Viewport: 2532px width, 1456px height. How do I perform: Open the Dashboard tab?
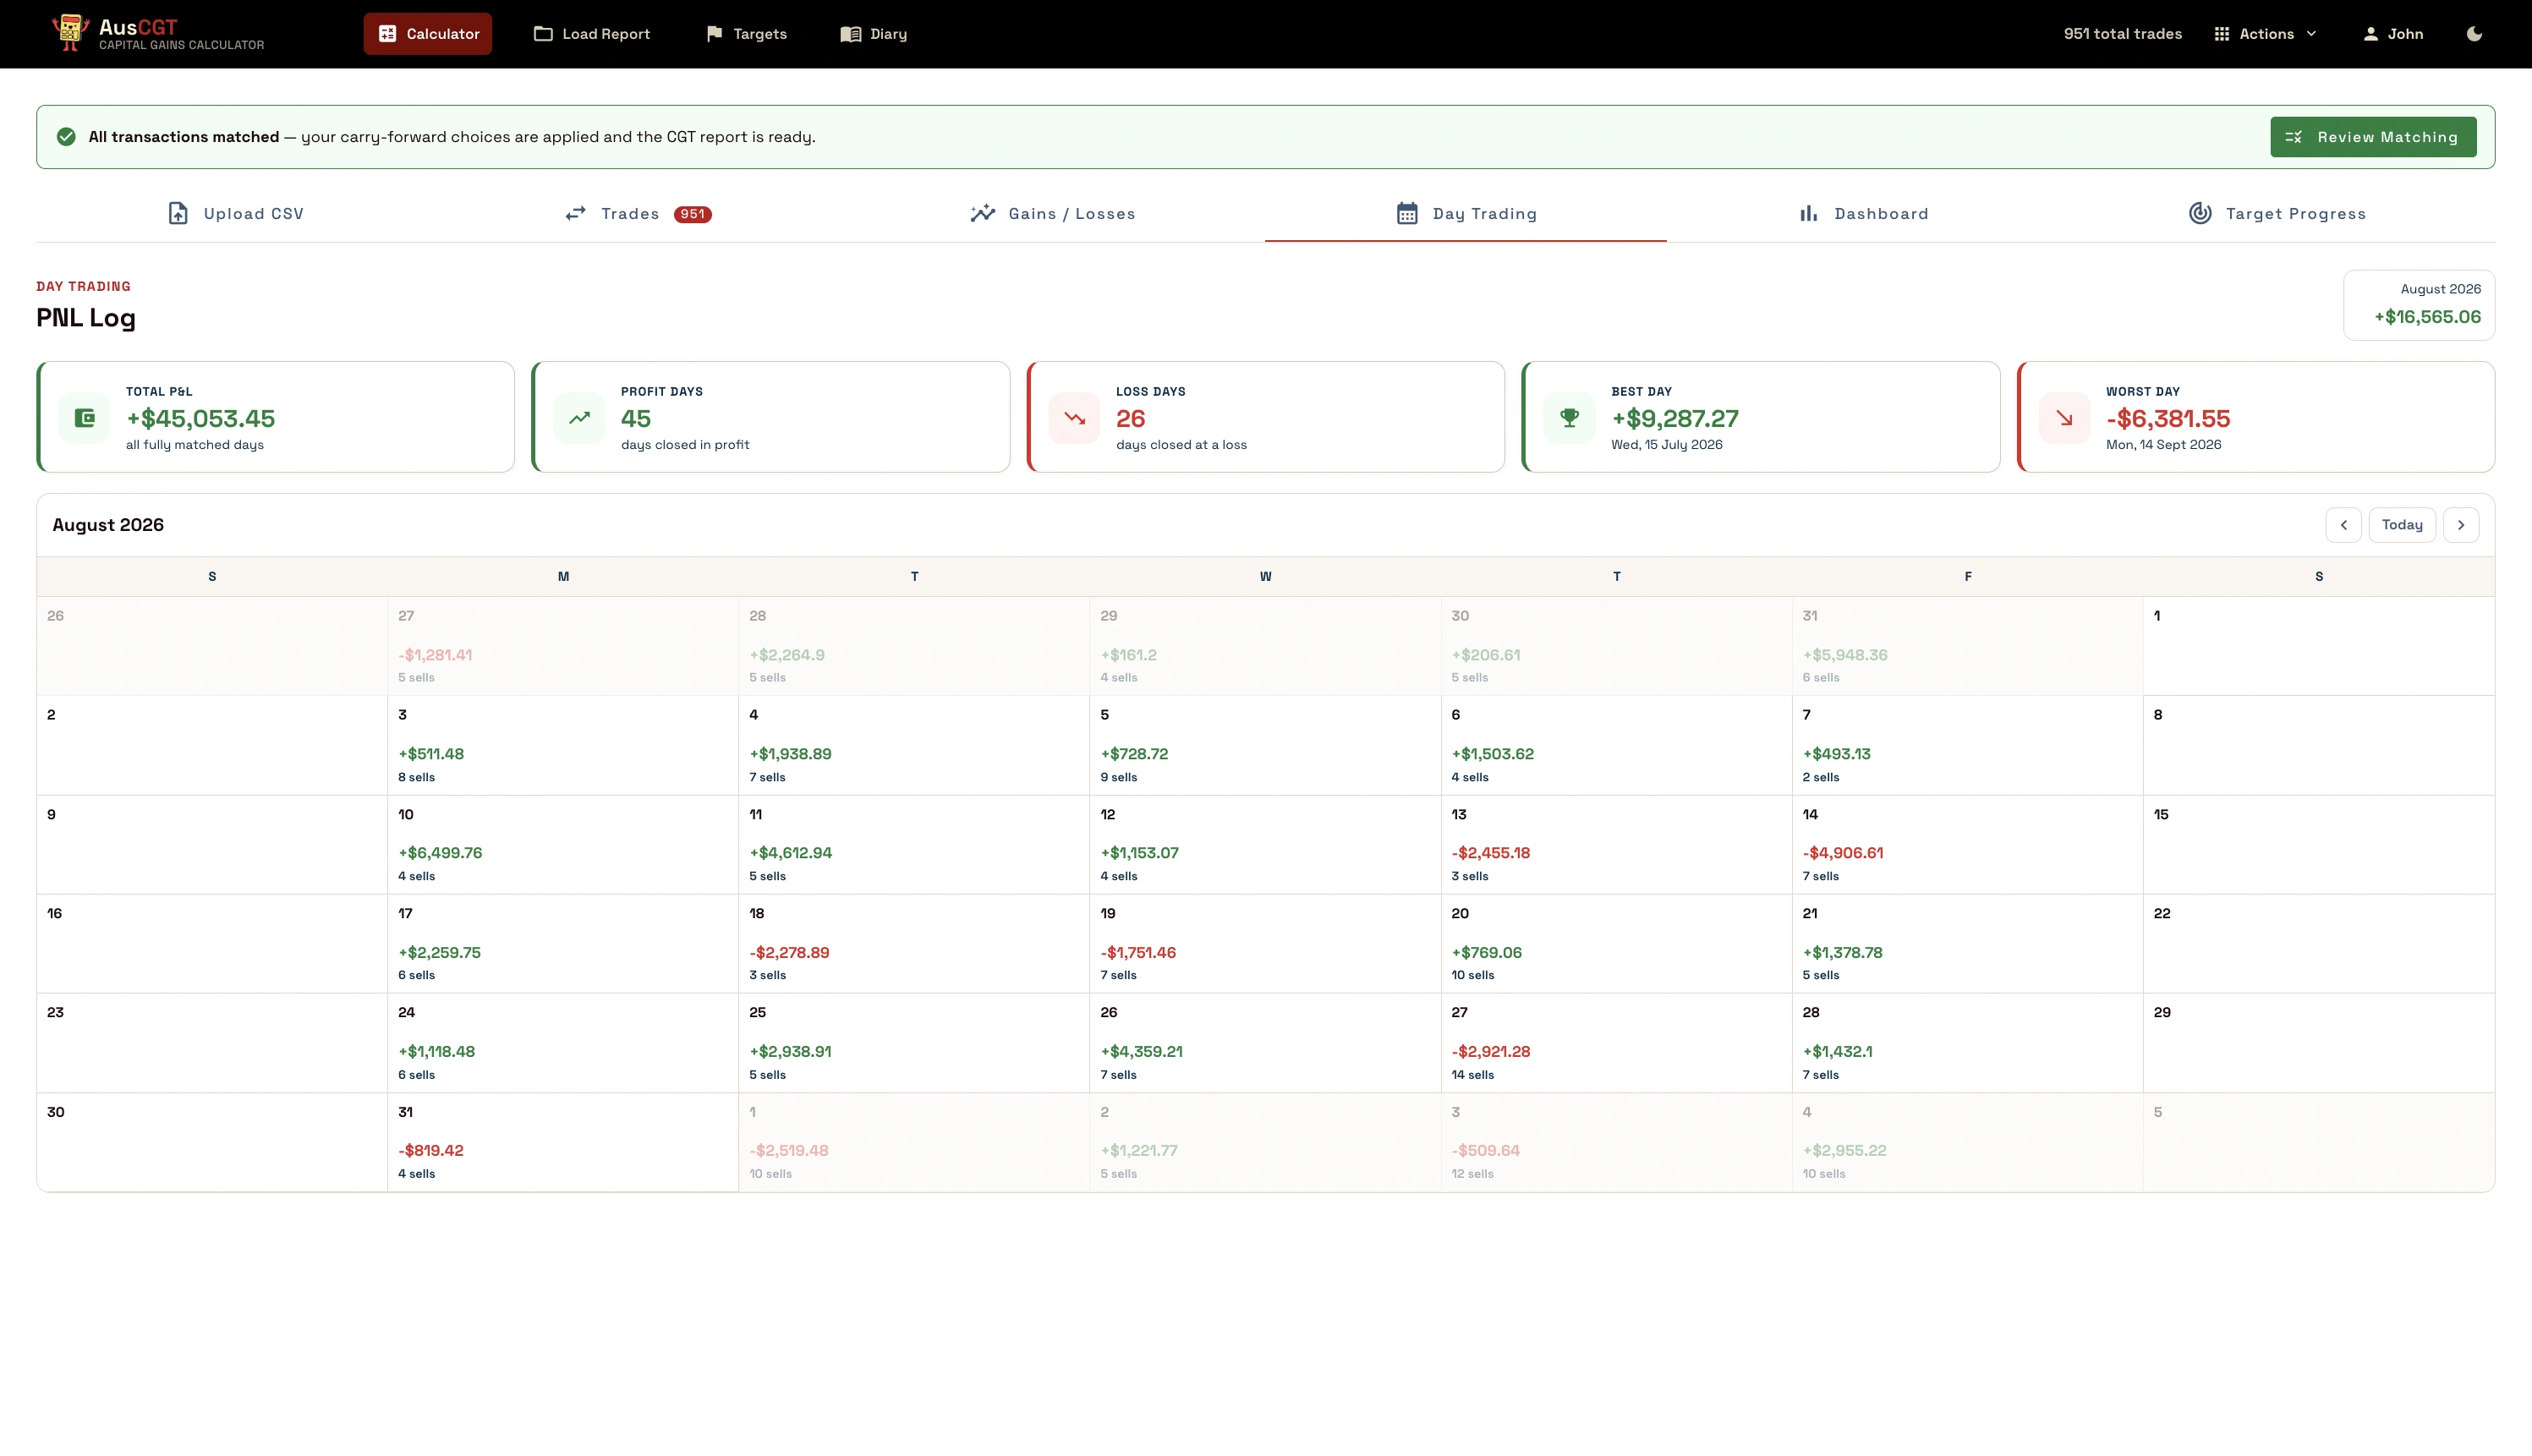point(1864,213)
